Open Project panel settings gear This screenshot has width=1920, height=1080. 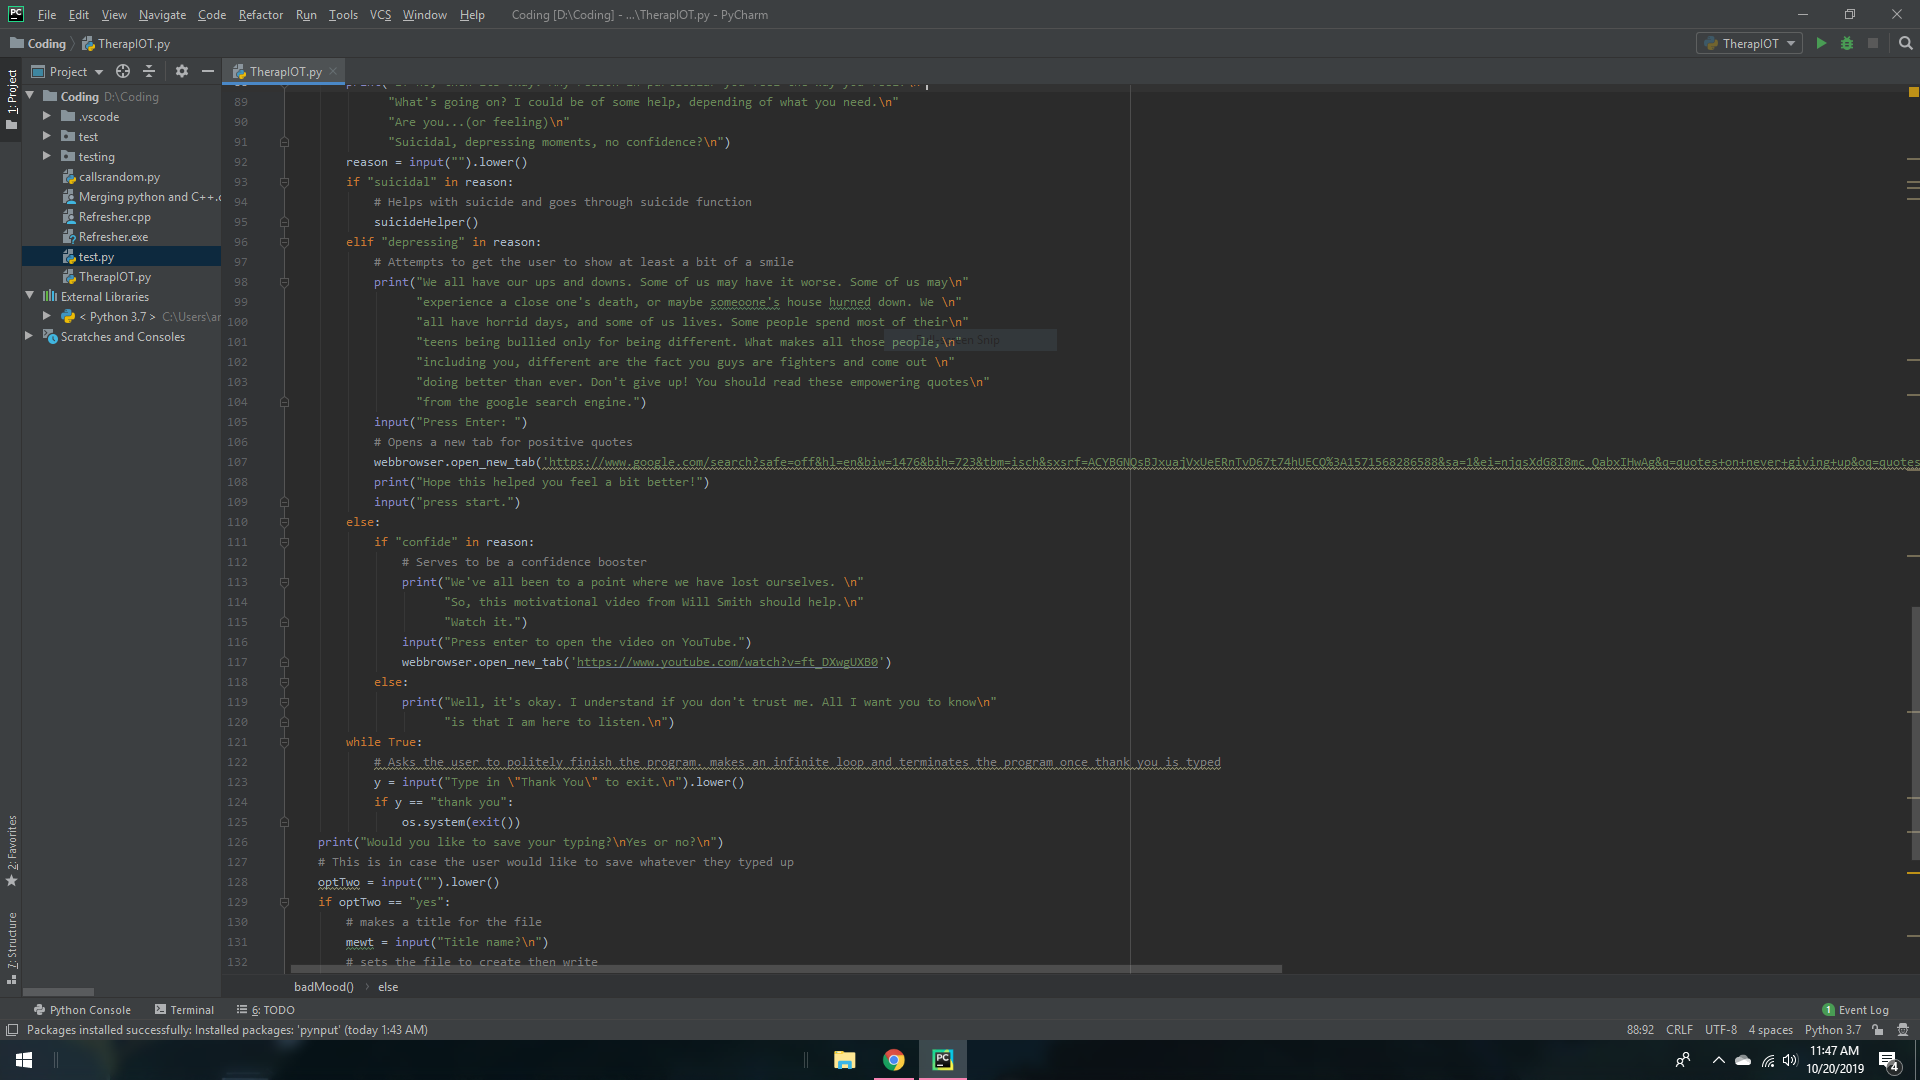click(x=181, y=71)
